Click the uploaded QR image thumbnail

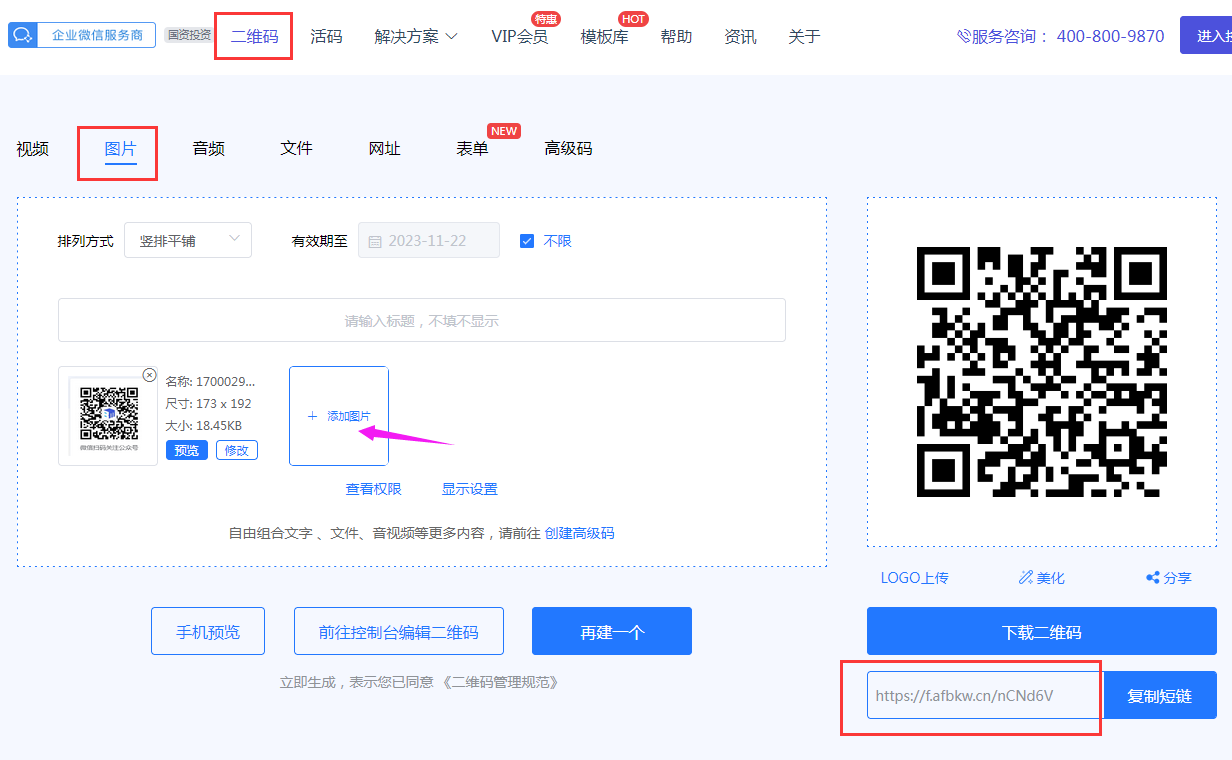tap(108, 415)
